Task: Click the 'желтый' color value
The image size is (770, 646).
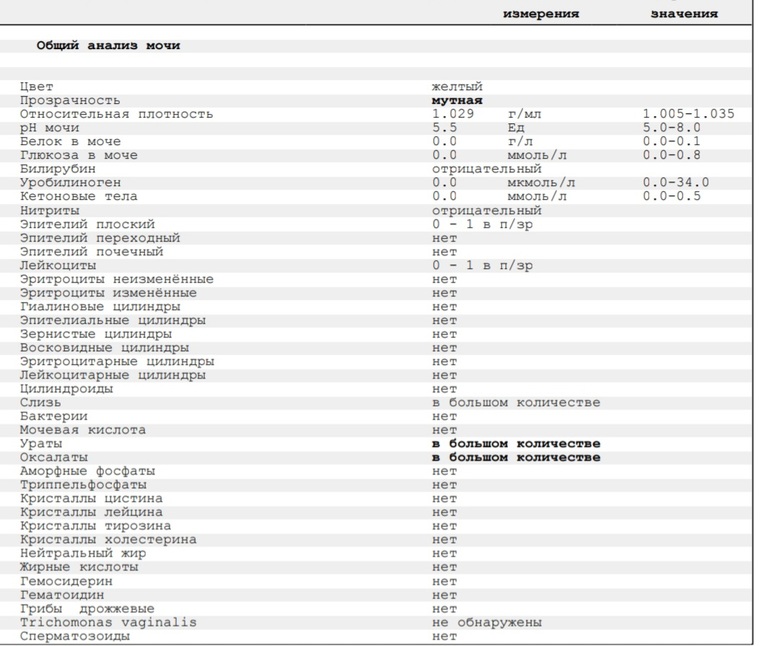Action: click(x=457, y=87)
